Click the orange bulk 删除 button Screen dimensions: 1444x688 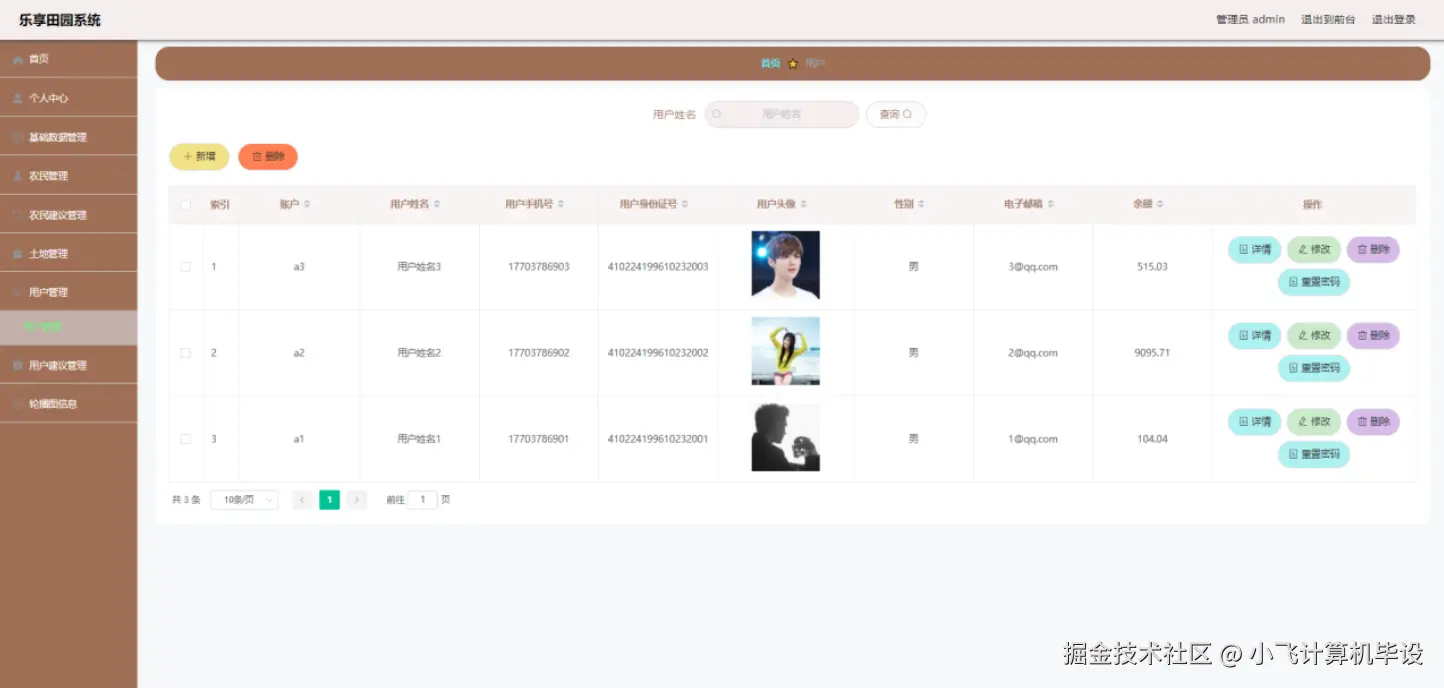coord(268,157)
